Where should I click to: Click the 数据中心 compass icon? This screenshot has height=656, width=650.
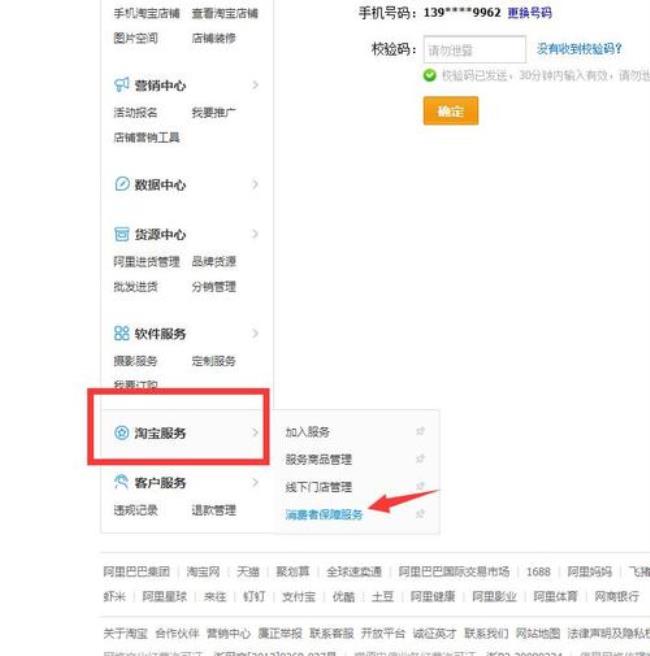point(122,184)
